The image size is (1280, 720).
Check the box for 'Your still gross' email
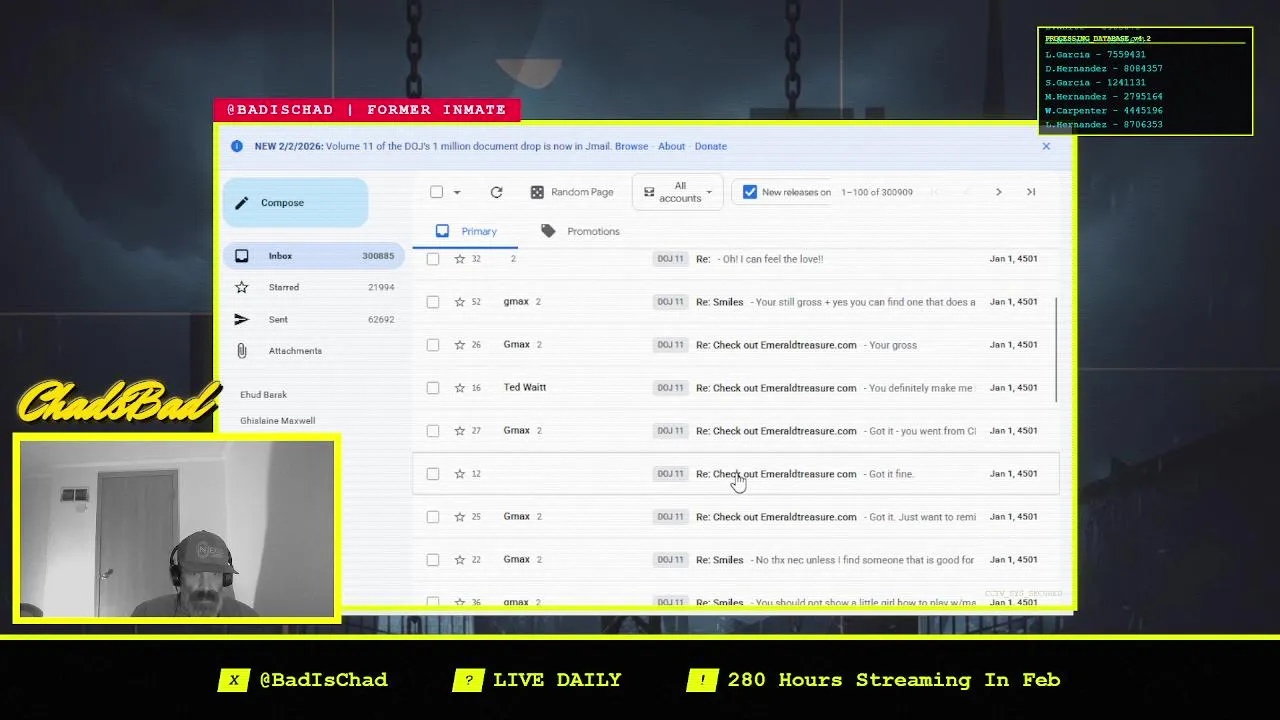433,302
